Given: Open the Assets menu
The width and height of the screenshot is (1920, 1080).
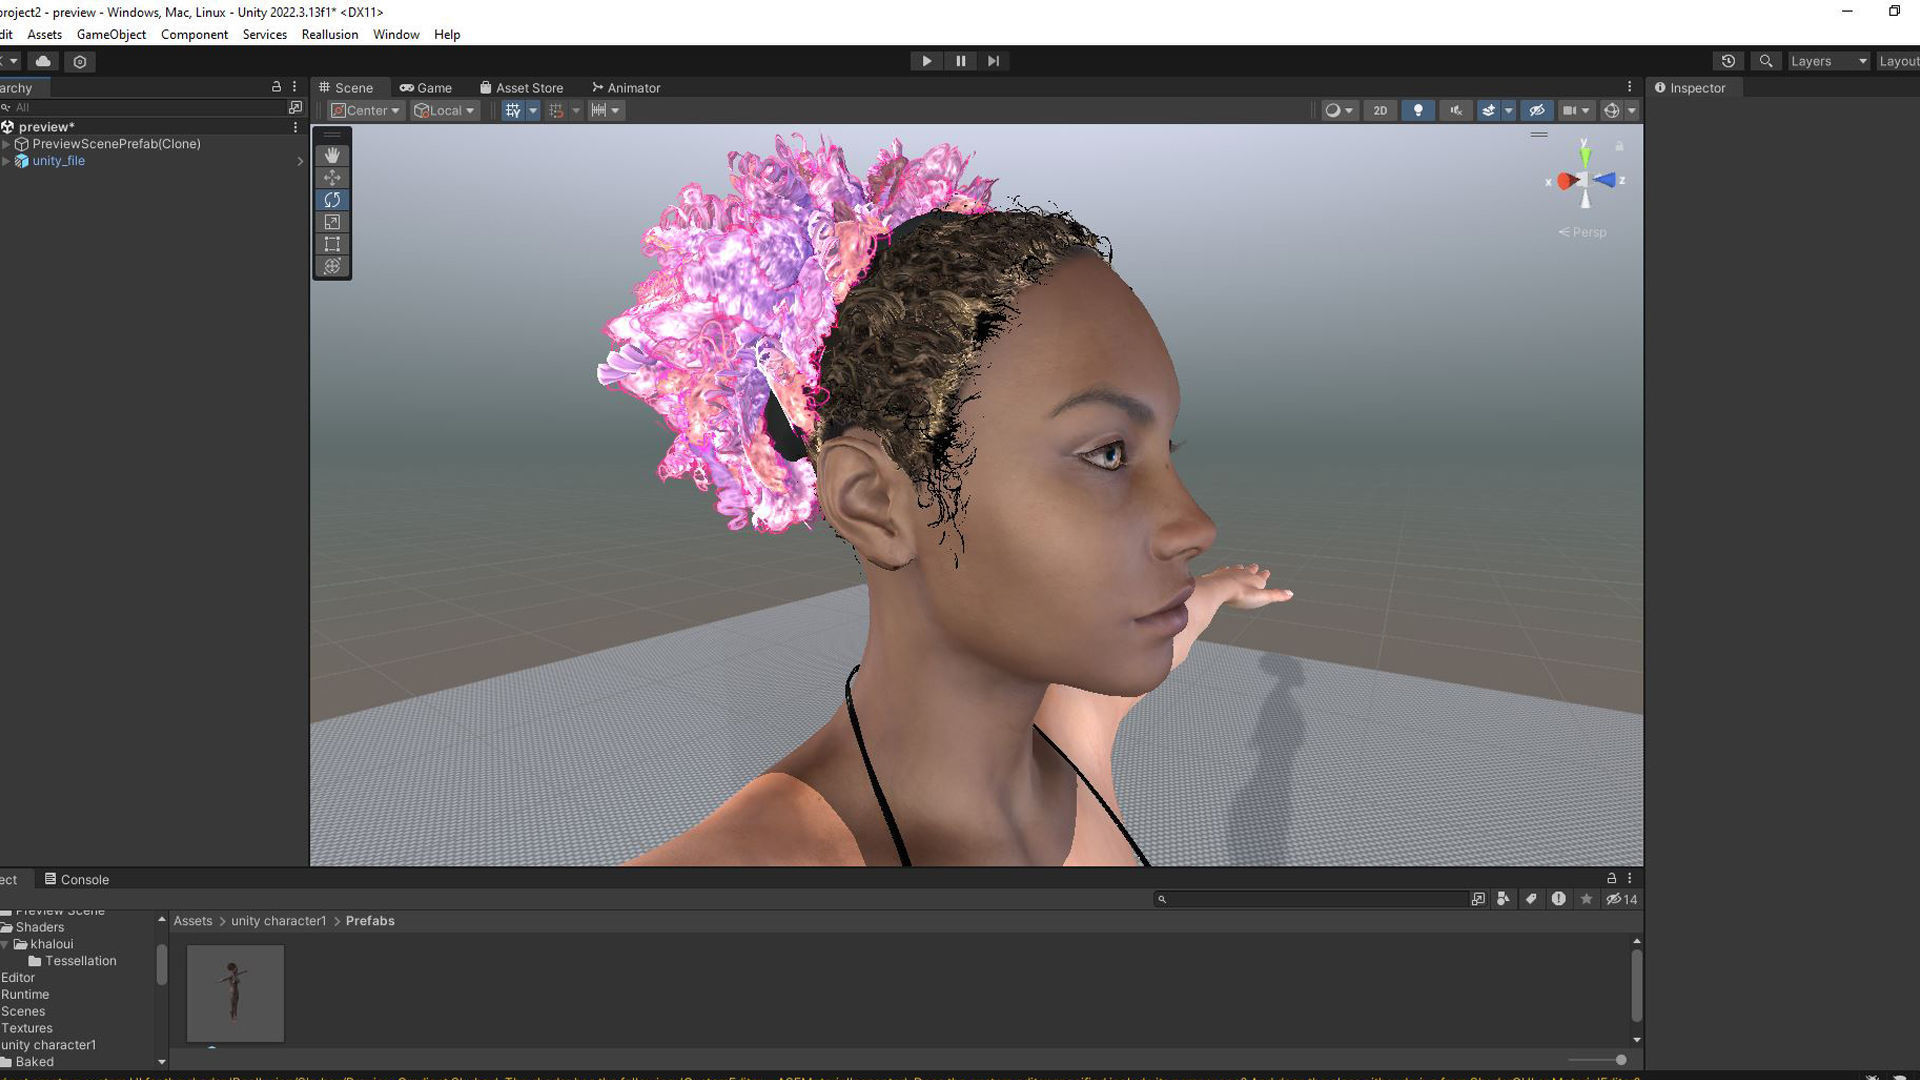Looking at the screenshot, I should [44, 34].
